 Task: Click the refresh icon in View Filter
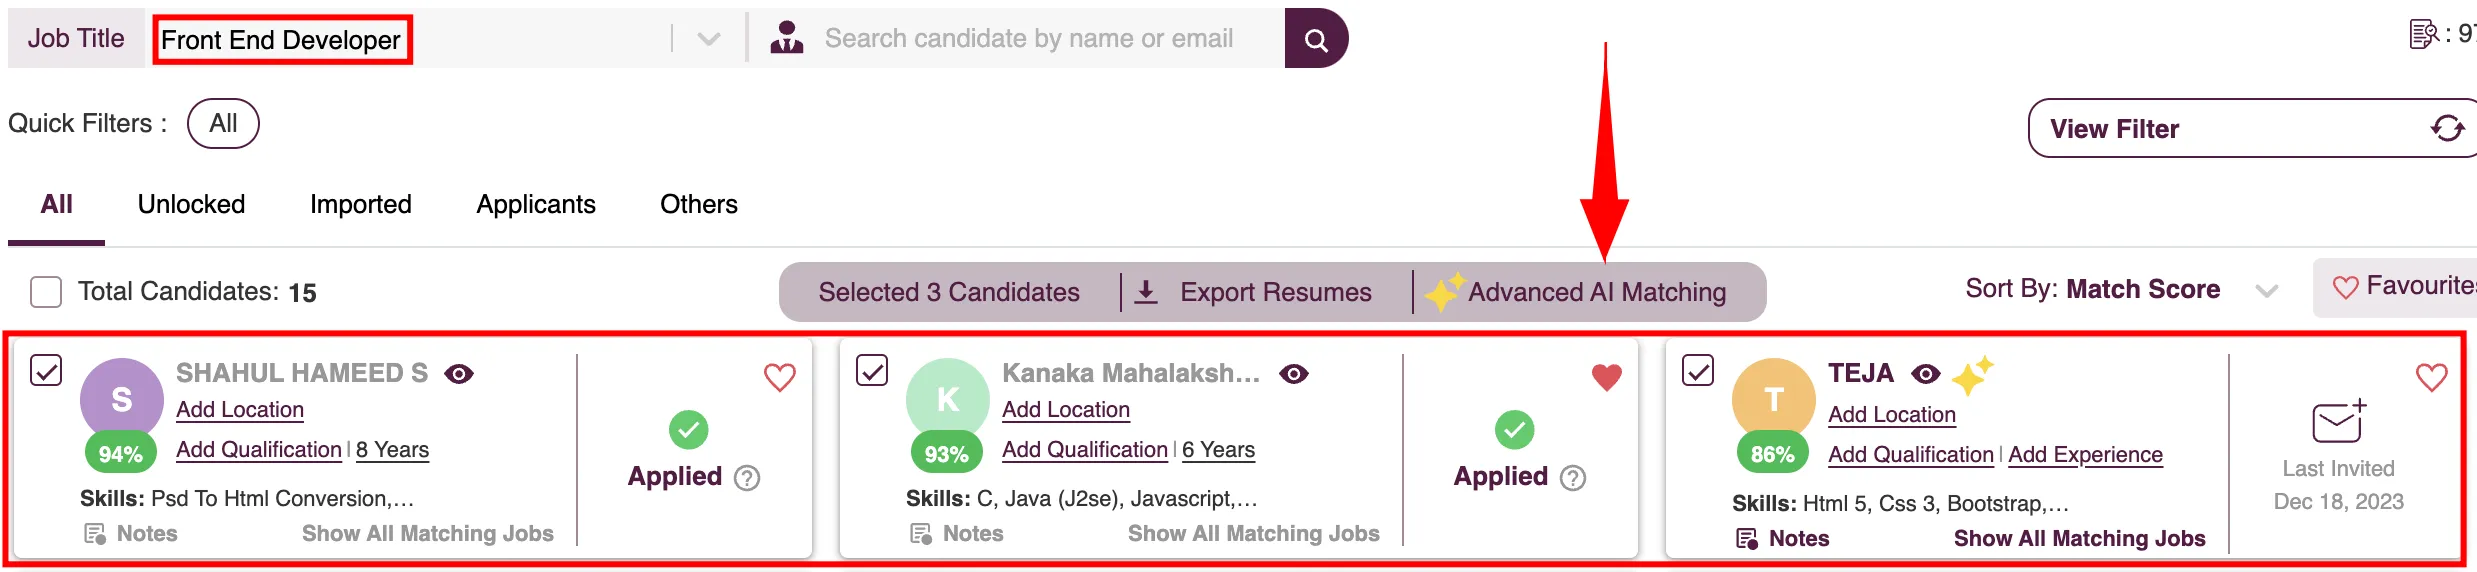2447,128
